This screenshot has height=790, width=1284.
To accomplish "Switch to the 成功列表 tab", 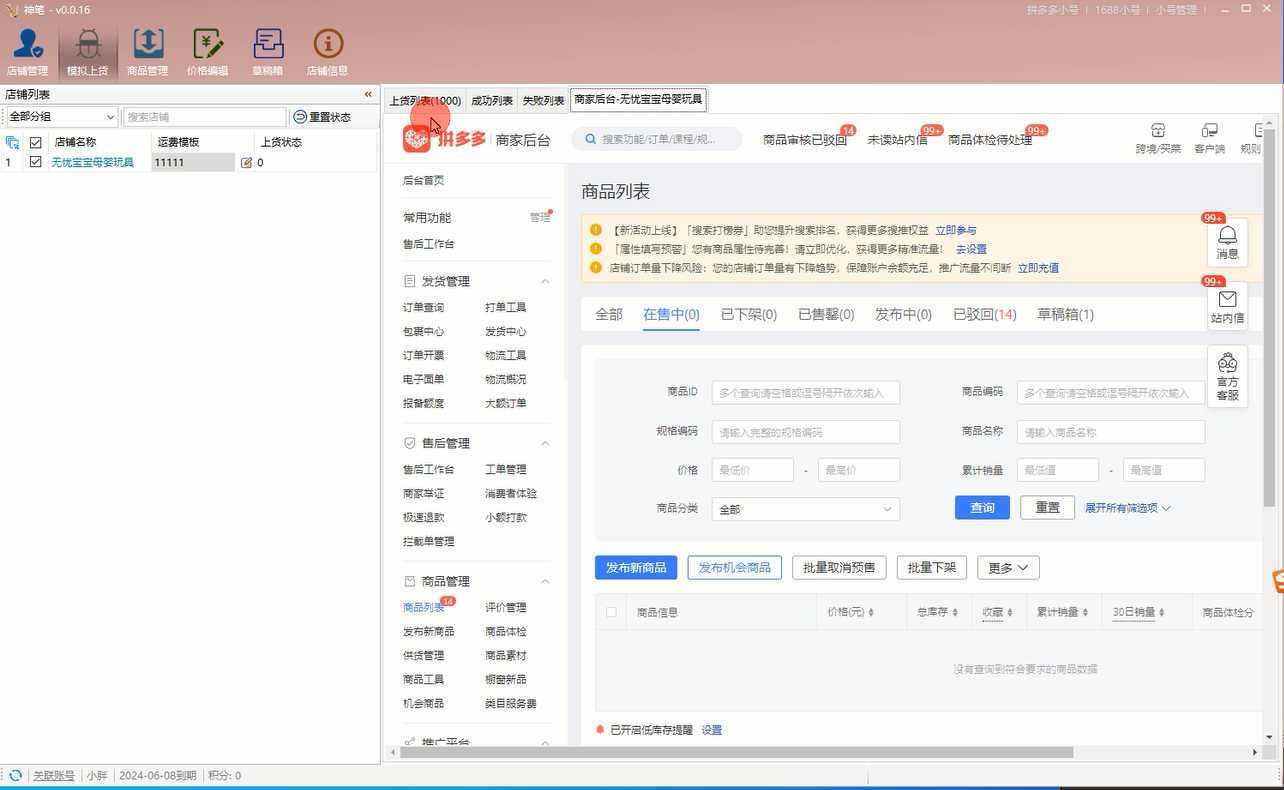I will click(x=491, y=100).
